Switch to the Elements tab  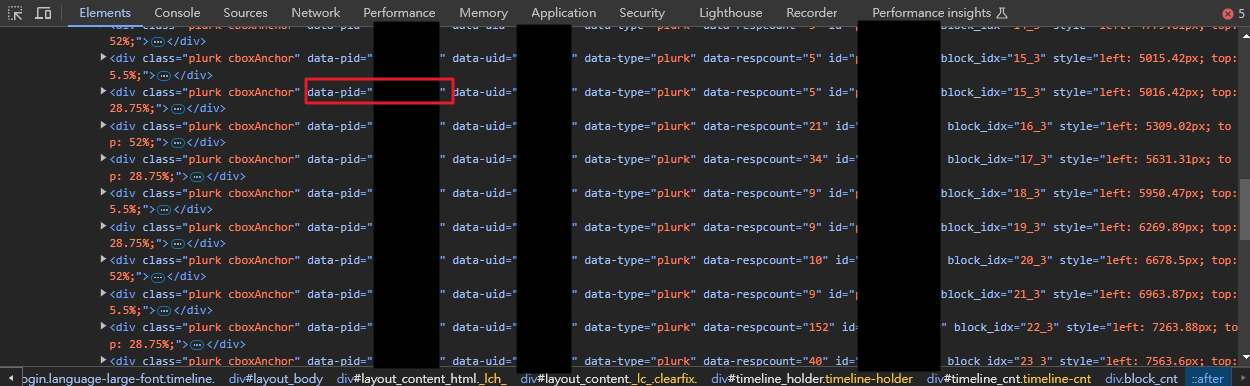[105, 13]
